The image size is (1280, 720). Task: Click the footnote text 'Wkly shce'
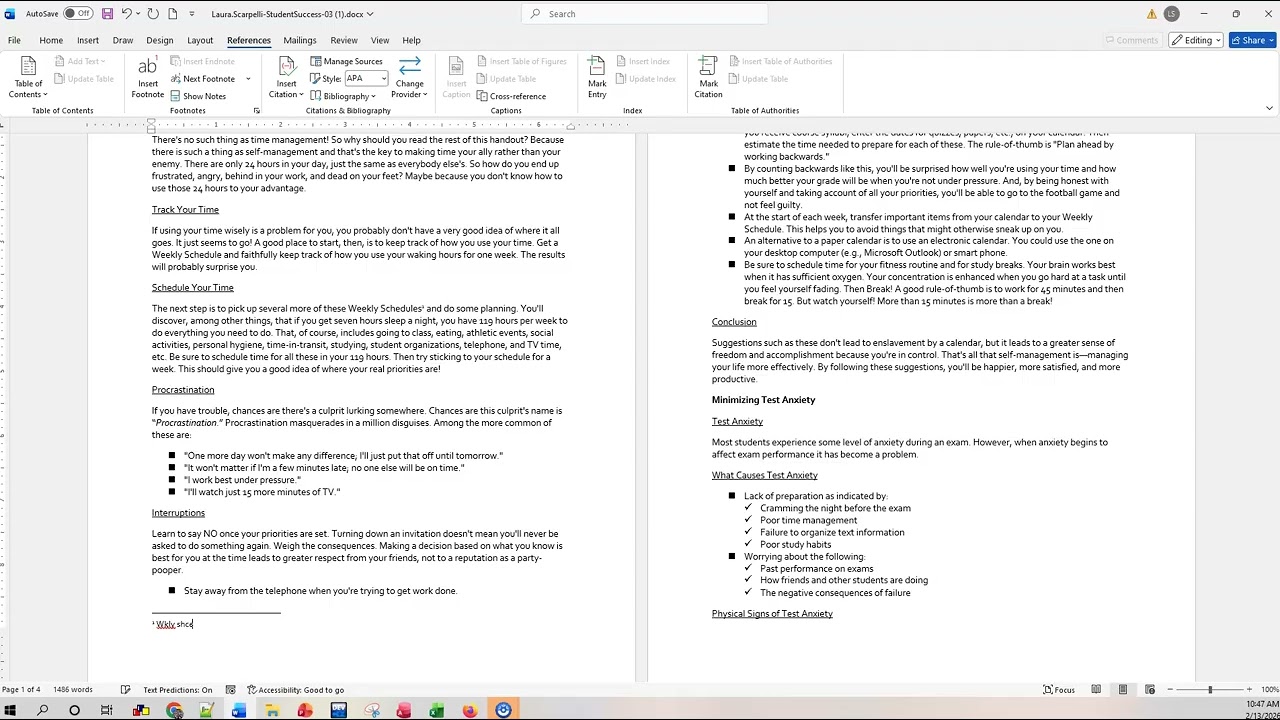click(174, 624)
